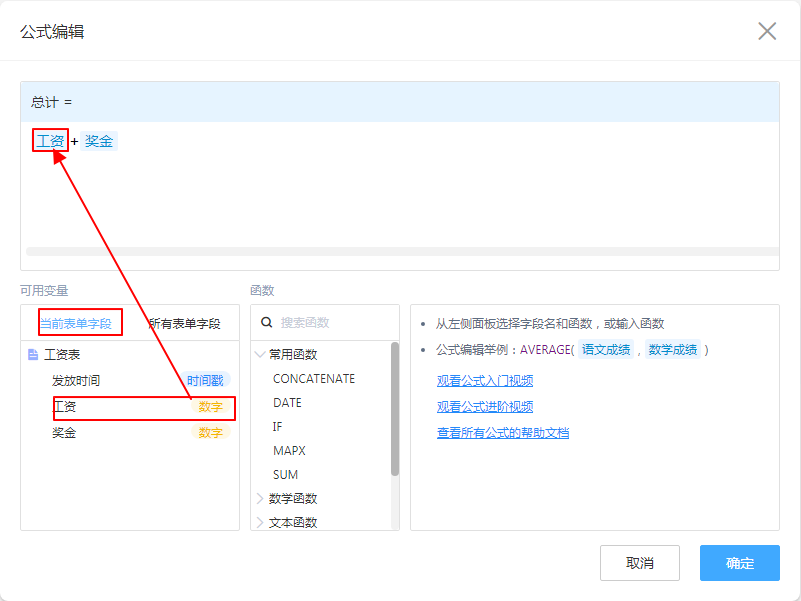Insert the MAPX function

pos(289,451)
